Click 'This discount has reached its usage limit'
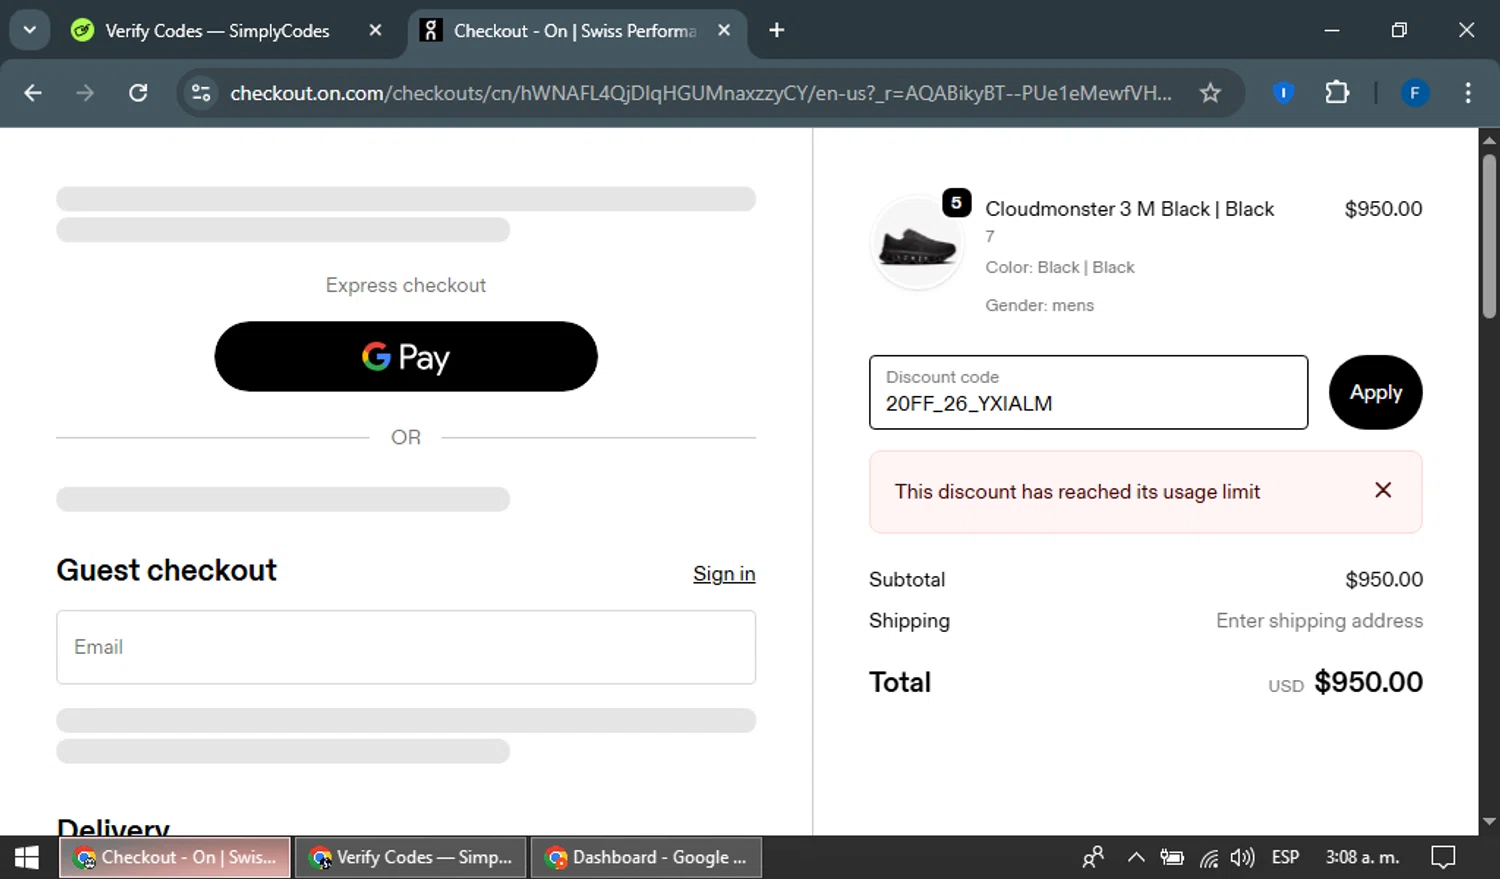The height and width of the screenshot is (879, 1500). (1077, 492)
